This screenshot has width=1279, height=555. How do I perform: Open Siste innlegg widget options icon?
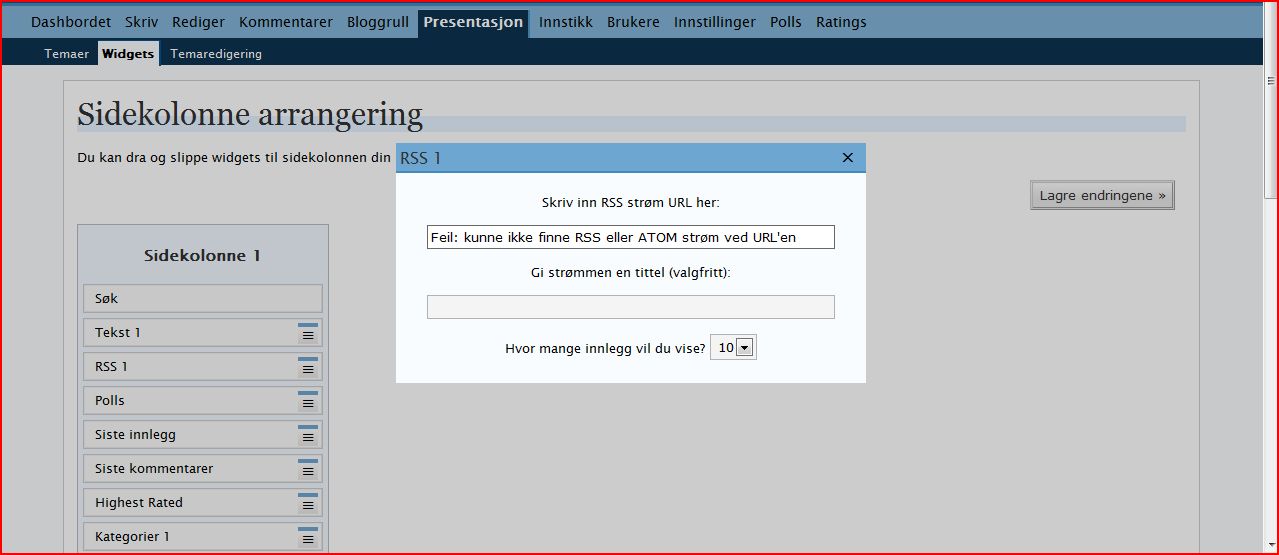pyautogui.click(x=308, y=435)
